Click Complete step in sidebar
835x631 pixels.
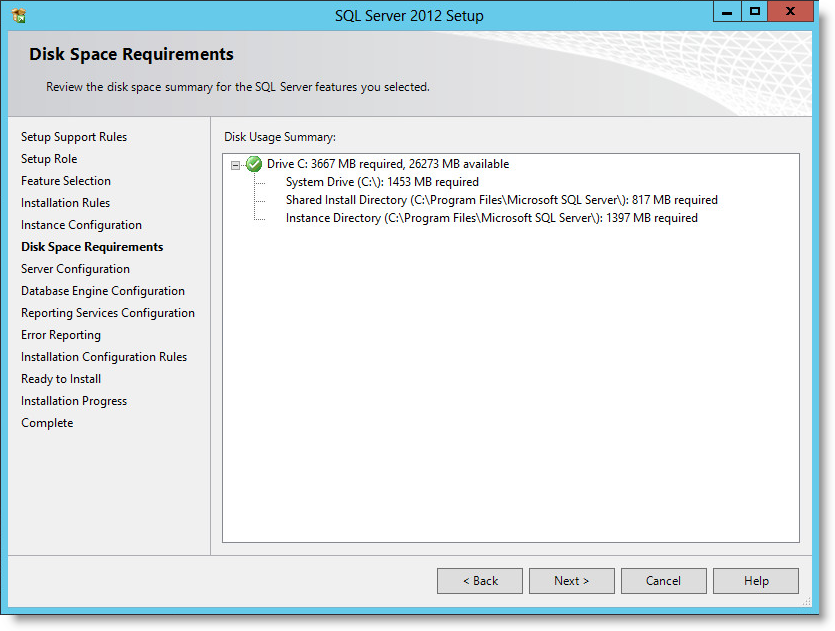[x=47, y=423]
